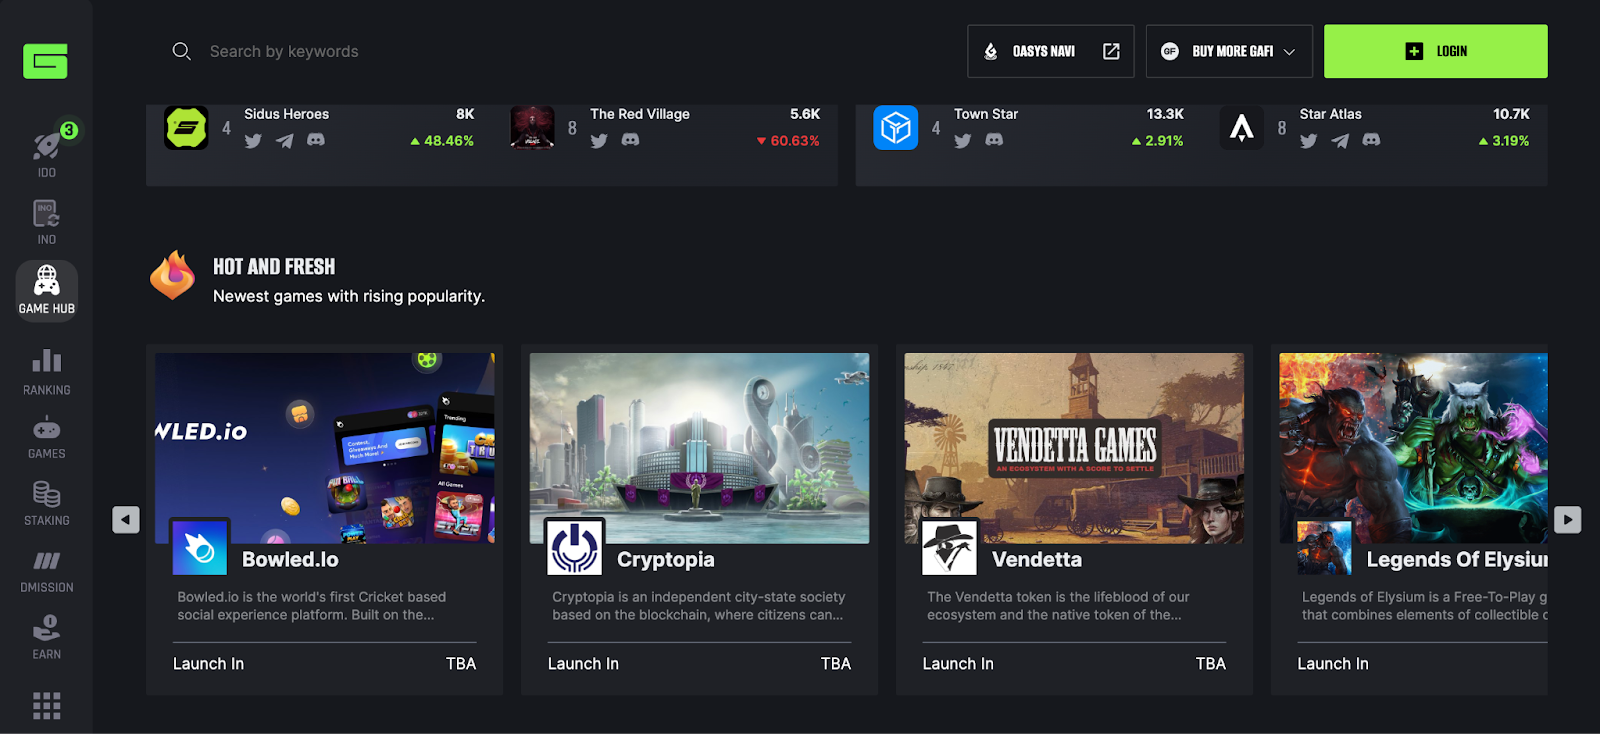Open the DMission sidebar page
Viewport: 1600px width, 734px height.
[x=47, y=571]
